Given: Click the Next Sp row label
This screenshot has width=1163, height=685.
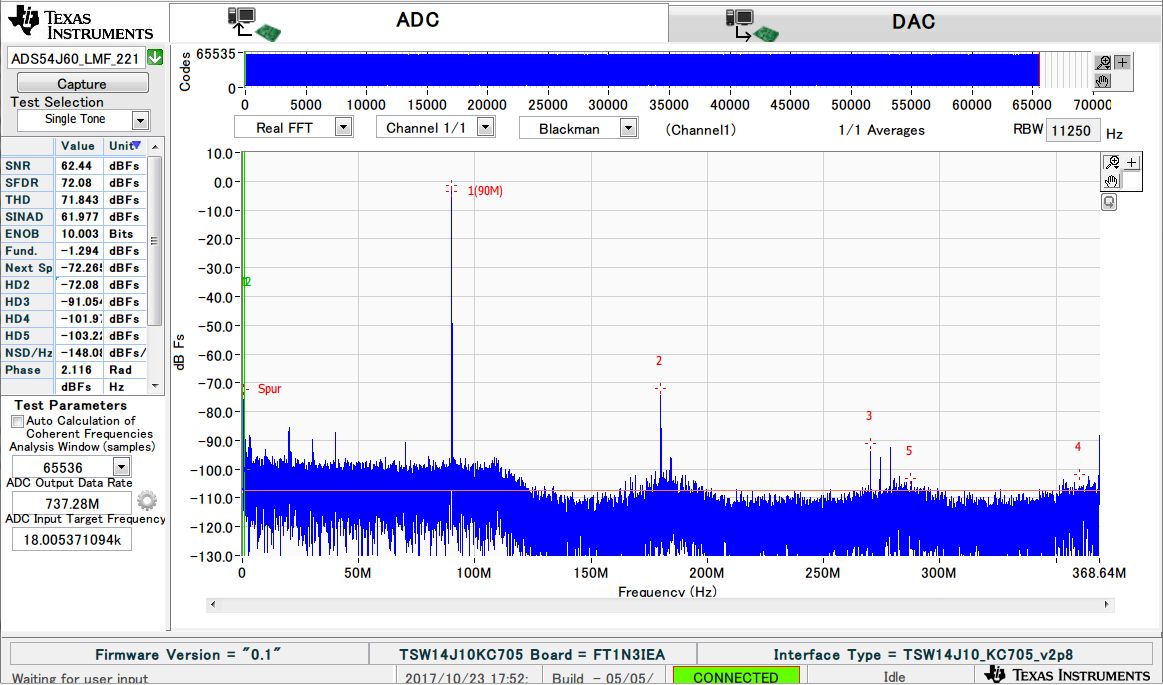Looking at the screenshot, I should (x=28, y=268).
